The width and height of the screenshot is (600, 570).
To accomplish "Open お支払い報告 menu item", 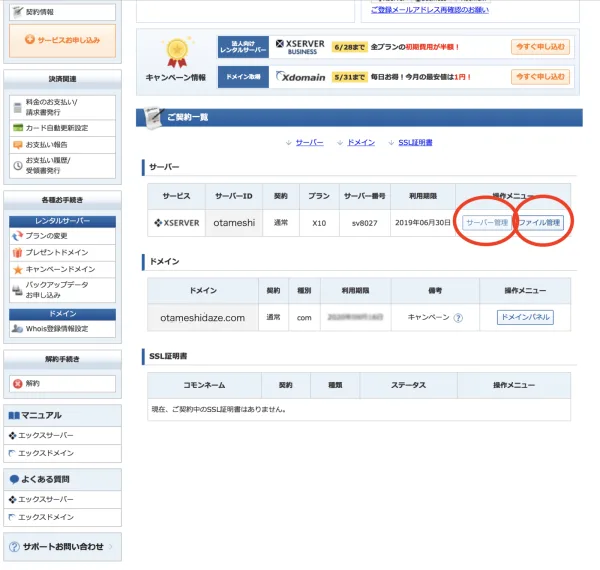I will [62, 145].
